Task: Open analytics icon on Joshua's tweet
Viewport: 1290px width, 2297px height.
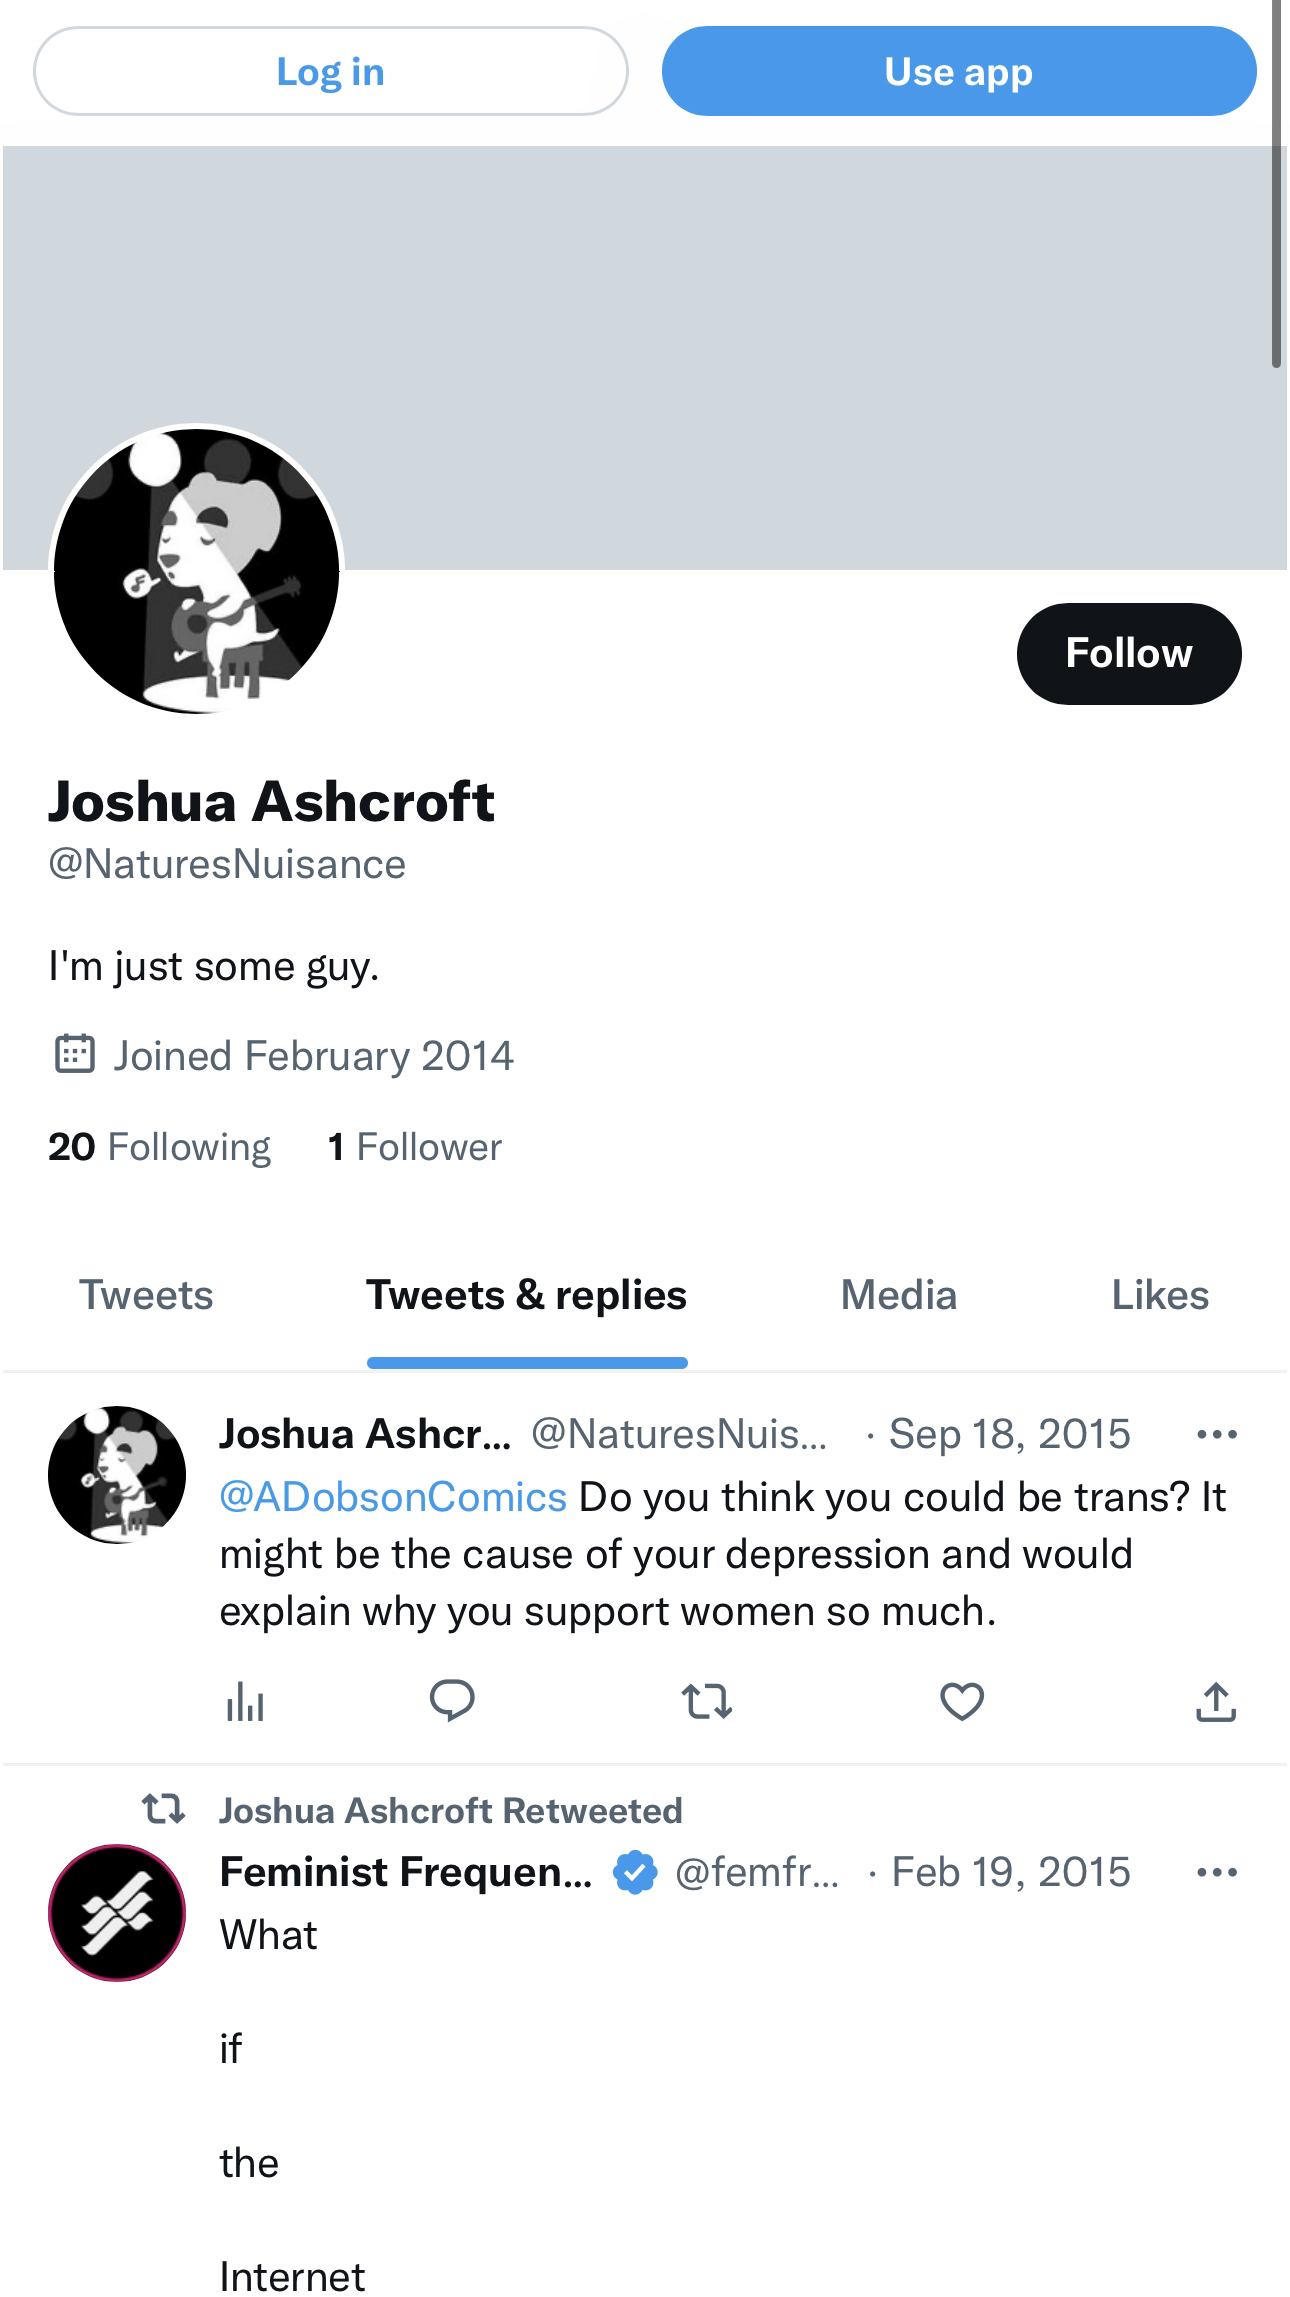Action: (245, 1702)
